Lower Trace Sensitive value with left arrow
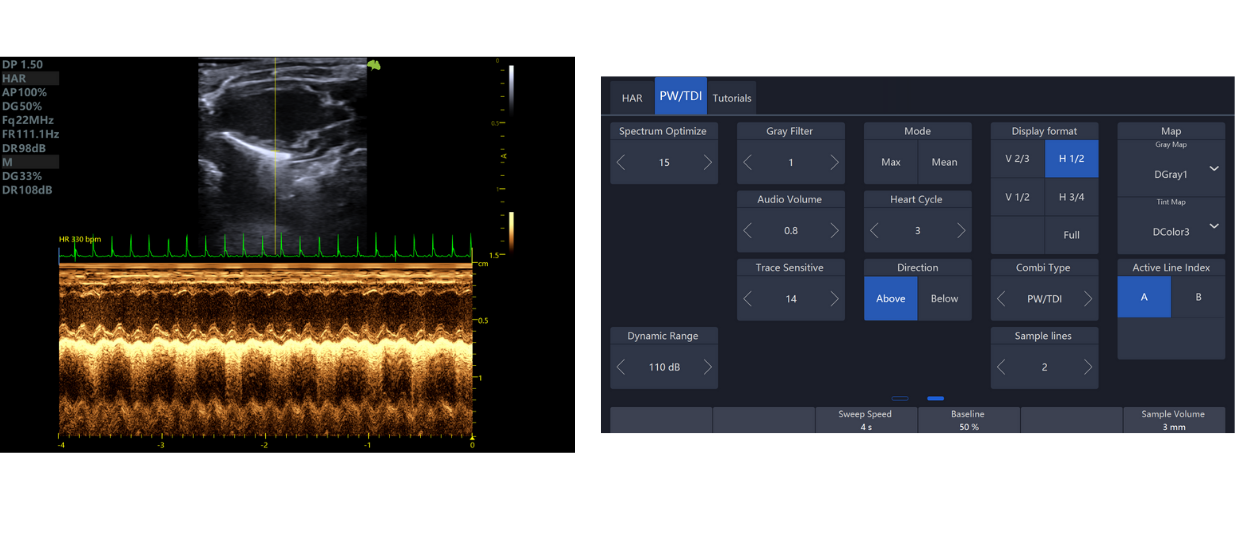Viewport: 1235px width, 540px height. click(749, 298)
